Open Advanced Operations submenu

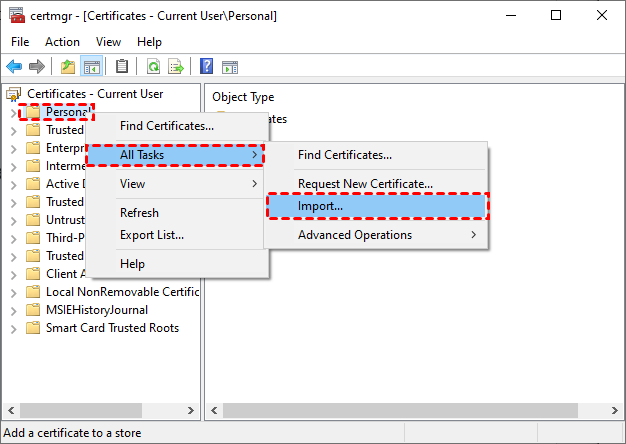[376, 235]
